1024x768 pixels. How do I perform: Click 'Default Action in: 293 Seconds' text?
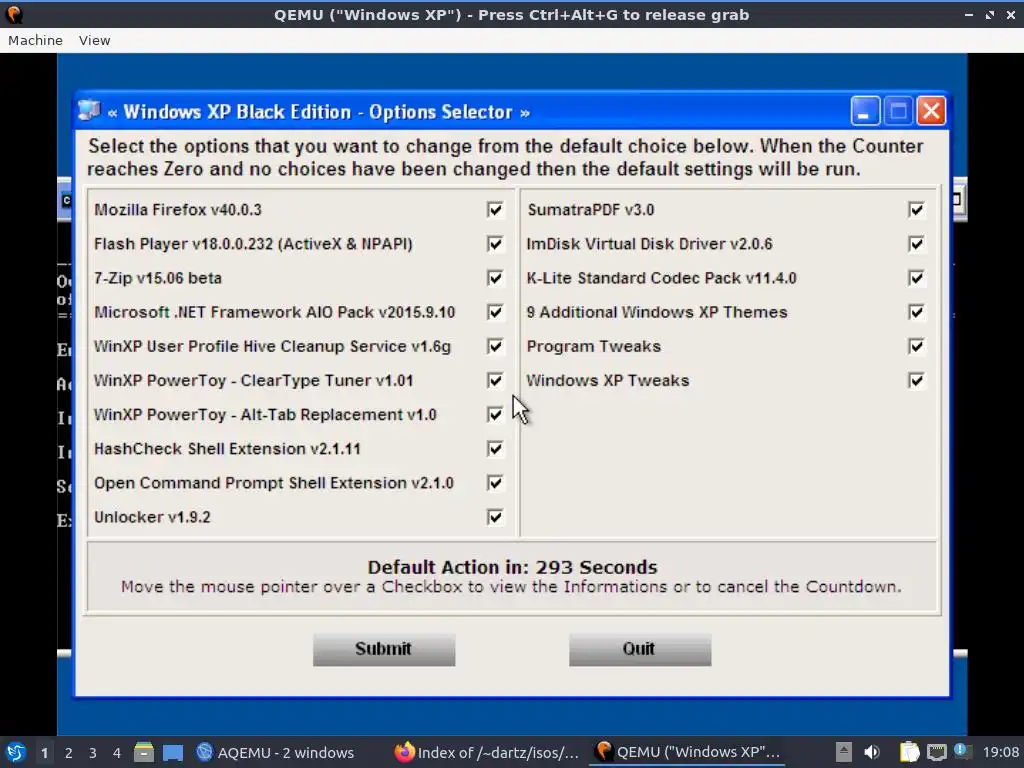click(513, 567)
